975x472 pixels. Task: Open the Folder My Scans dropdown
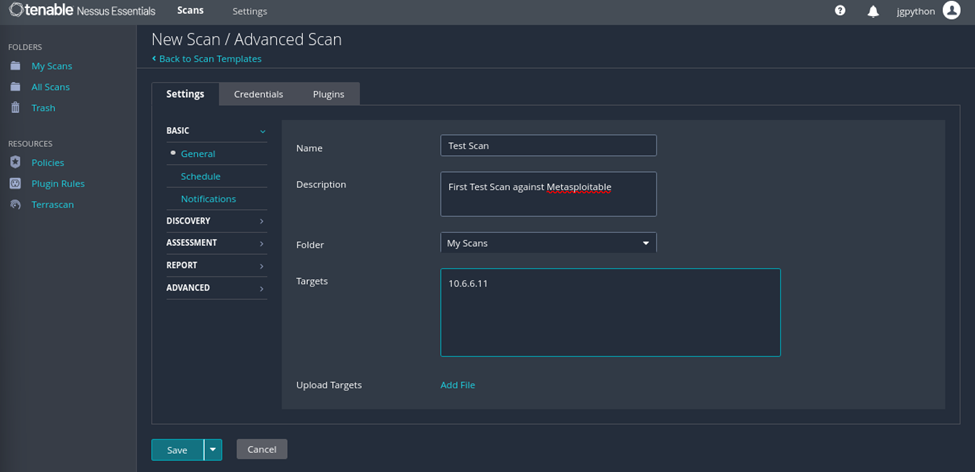pyautogui.click(x=548, y=243)
